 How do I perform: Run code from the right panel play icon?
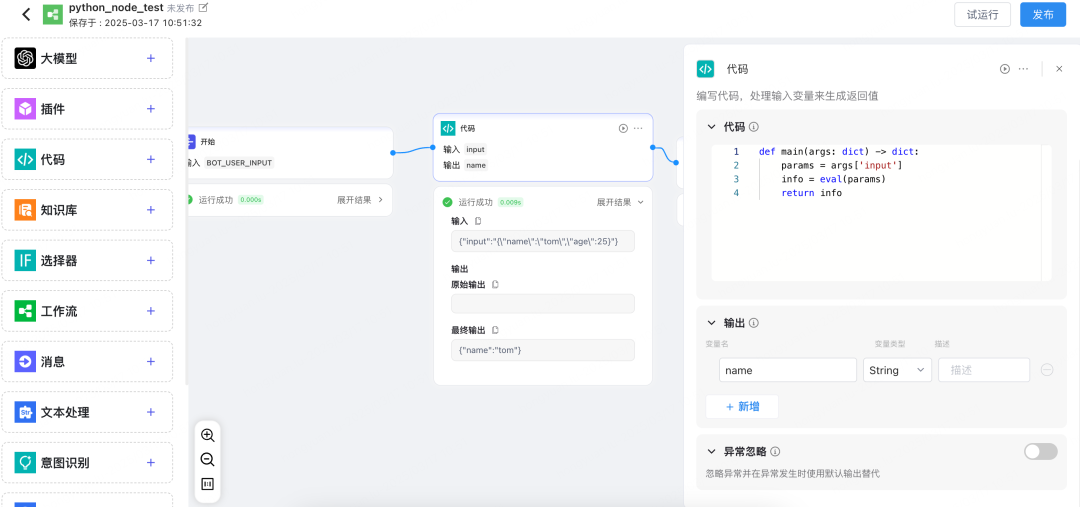[1005, 69]
